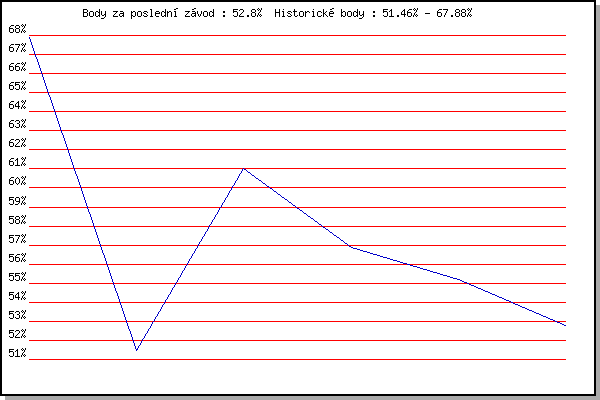Select the 58% y-axis label
600x400 pixels.
coord(17,220)
